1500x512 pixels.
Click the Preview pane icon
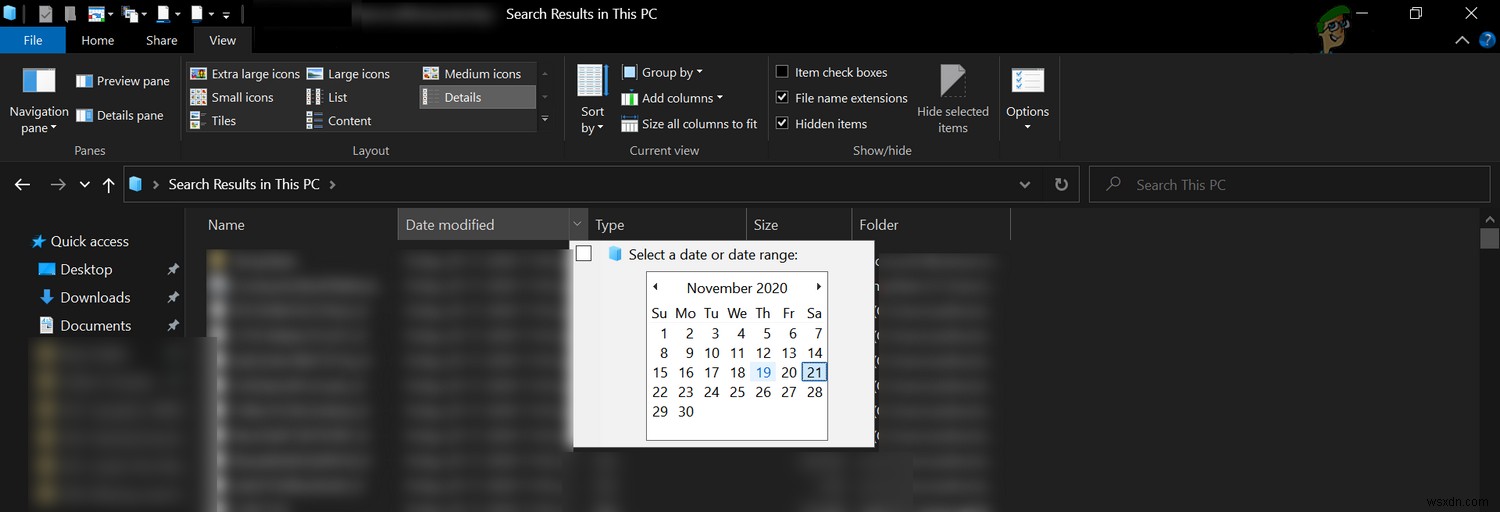[84, 81]
